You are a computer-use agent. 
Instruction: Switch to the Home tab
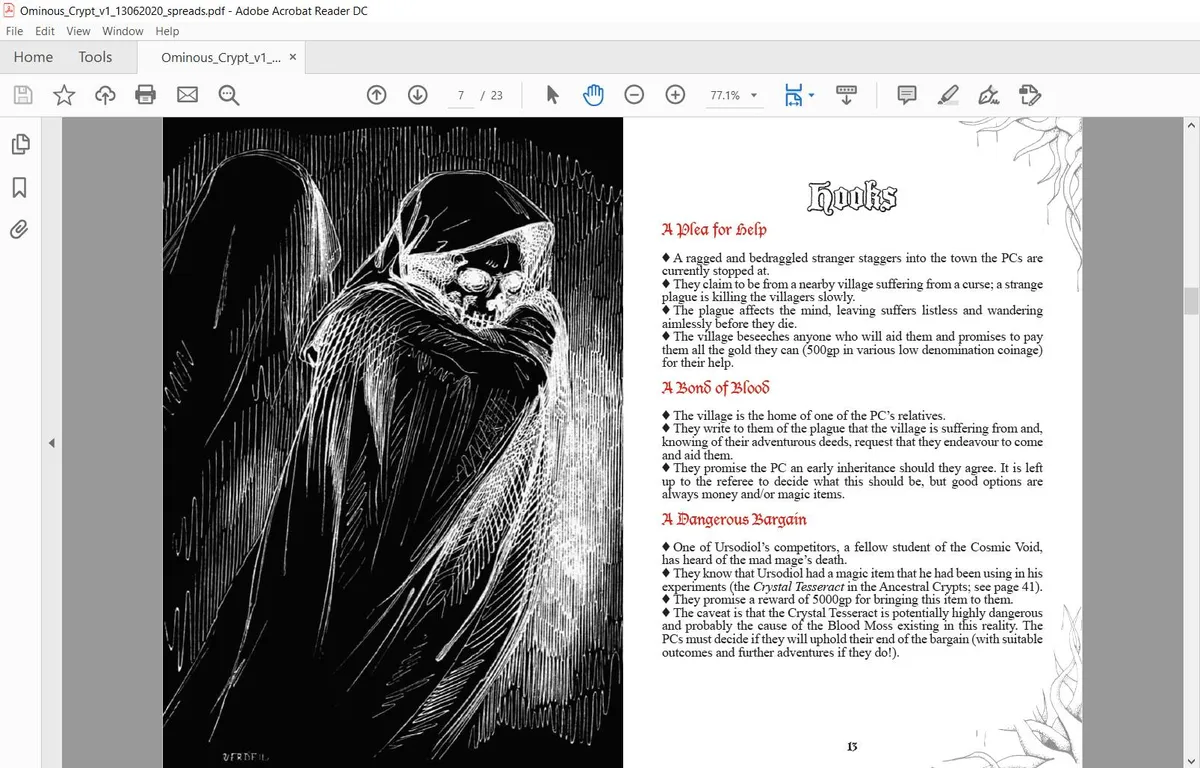(33, 57)
